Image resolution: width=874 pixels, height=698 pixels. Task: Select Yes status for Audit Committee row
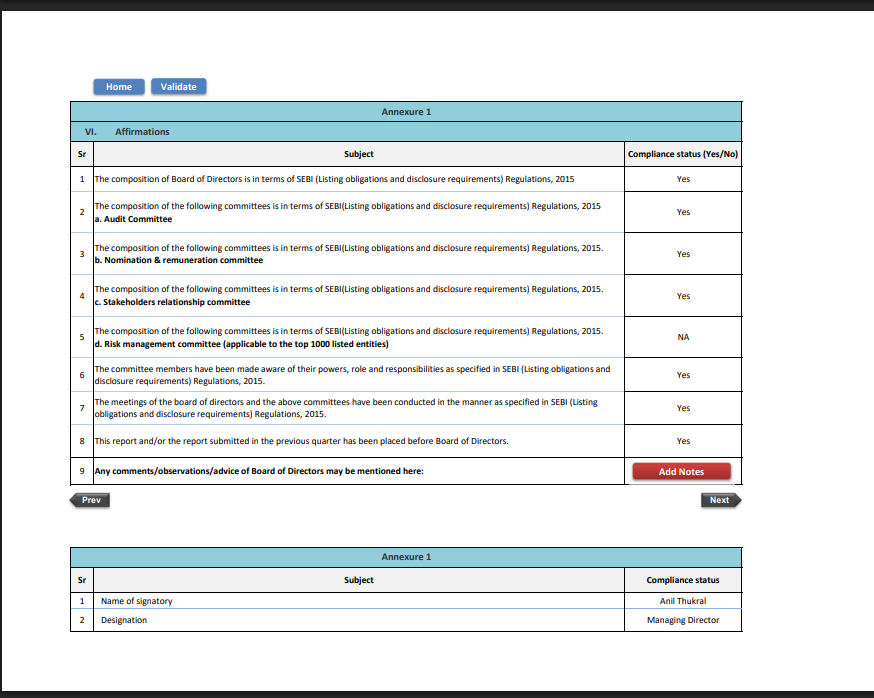pos(683,212)
